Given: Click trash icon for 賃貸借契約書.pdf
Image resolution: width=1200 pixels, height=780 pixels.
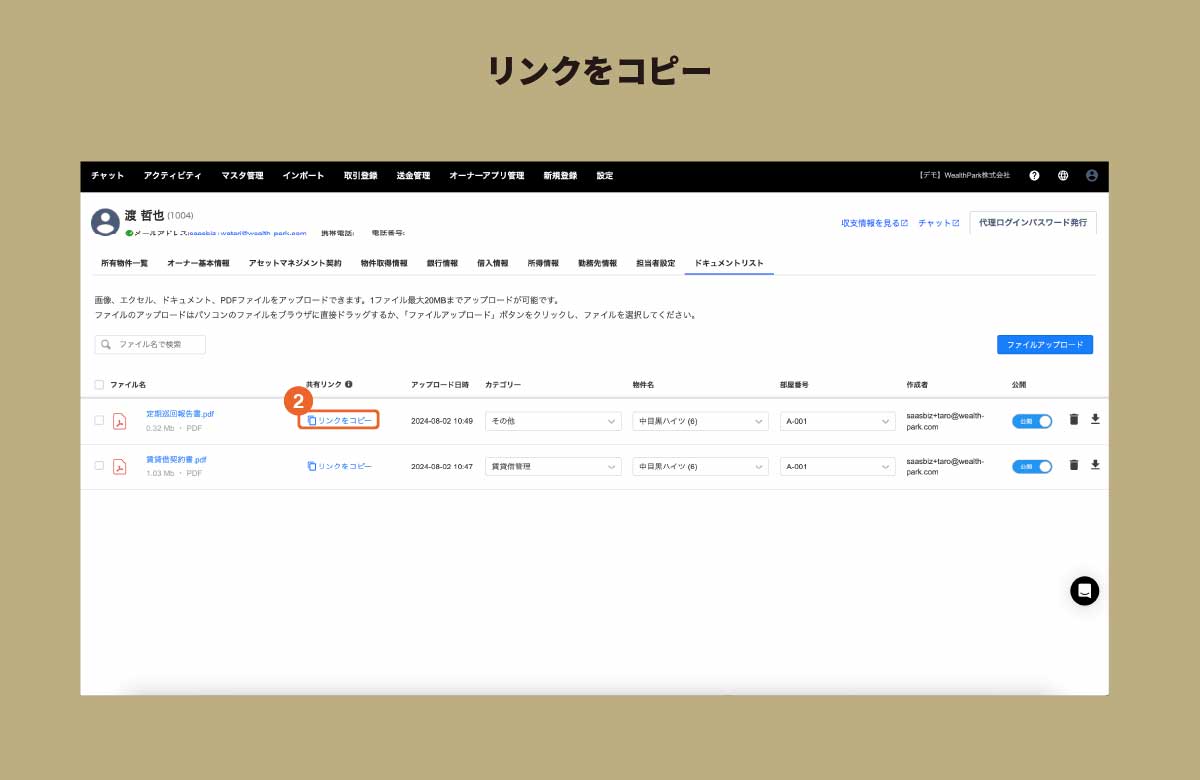Looking at the screenshot, I should (x=1073, y=465).
